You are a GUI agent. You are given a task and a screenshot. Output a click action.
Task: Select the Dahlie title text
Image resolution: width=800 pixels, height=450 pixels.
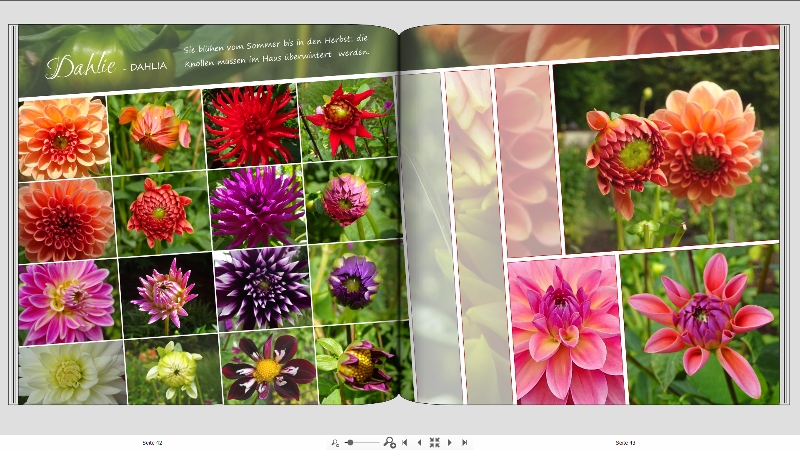tap(82, 68)
